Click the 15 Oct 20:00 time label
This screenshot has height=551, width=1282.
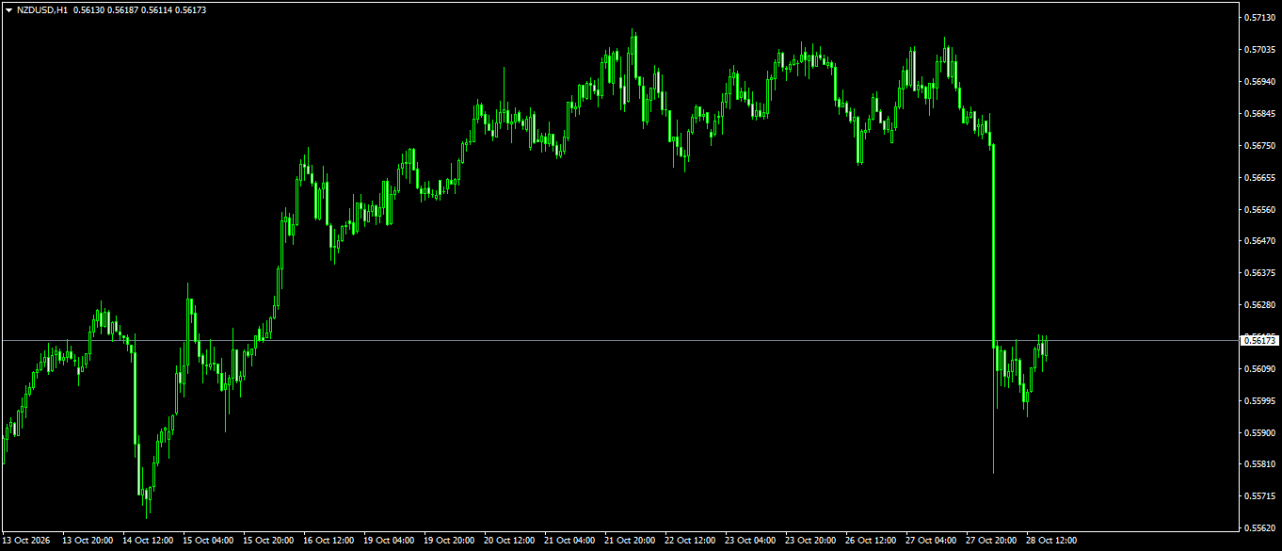268,541
